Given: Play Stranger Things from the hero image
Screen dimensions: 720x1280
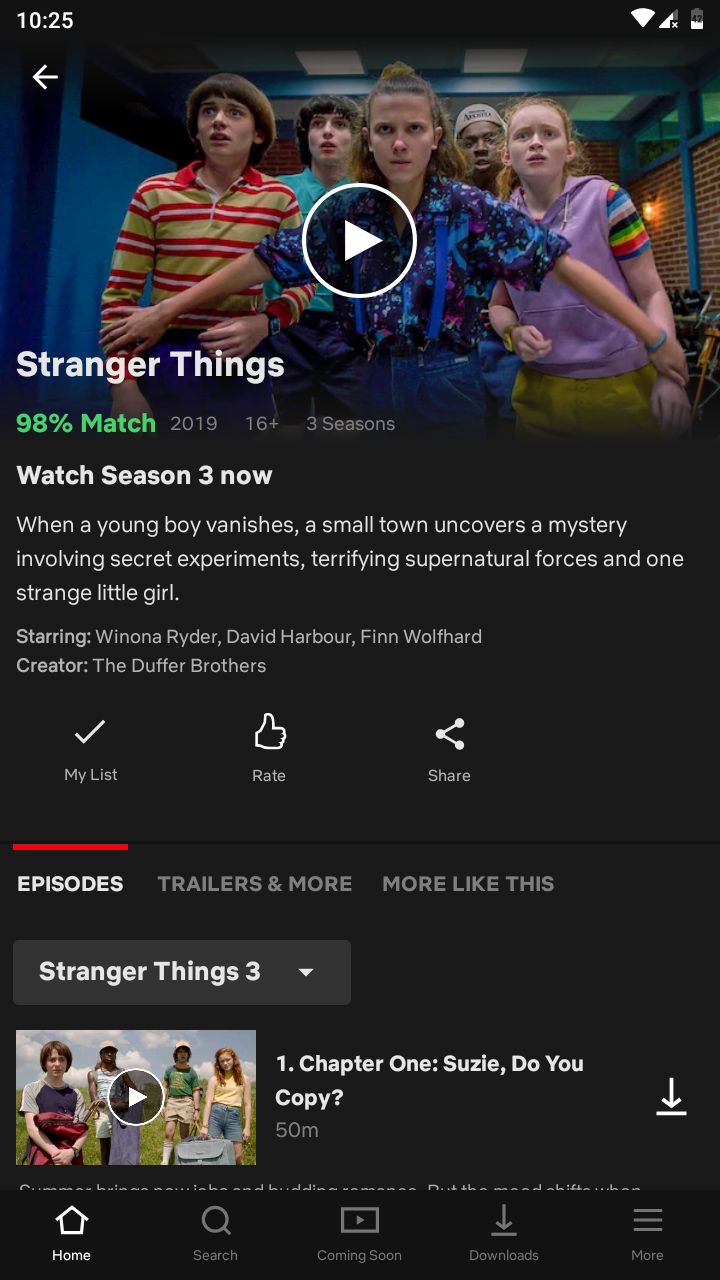Looking at the screenshot, I should (x=359, y=241).
